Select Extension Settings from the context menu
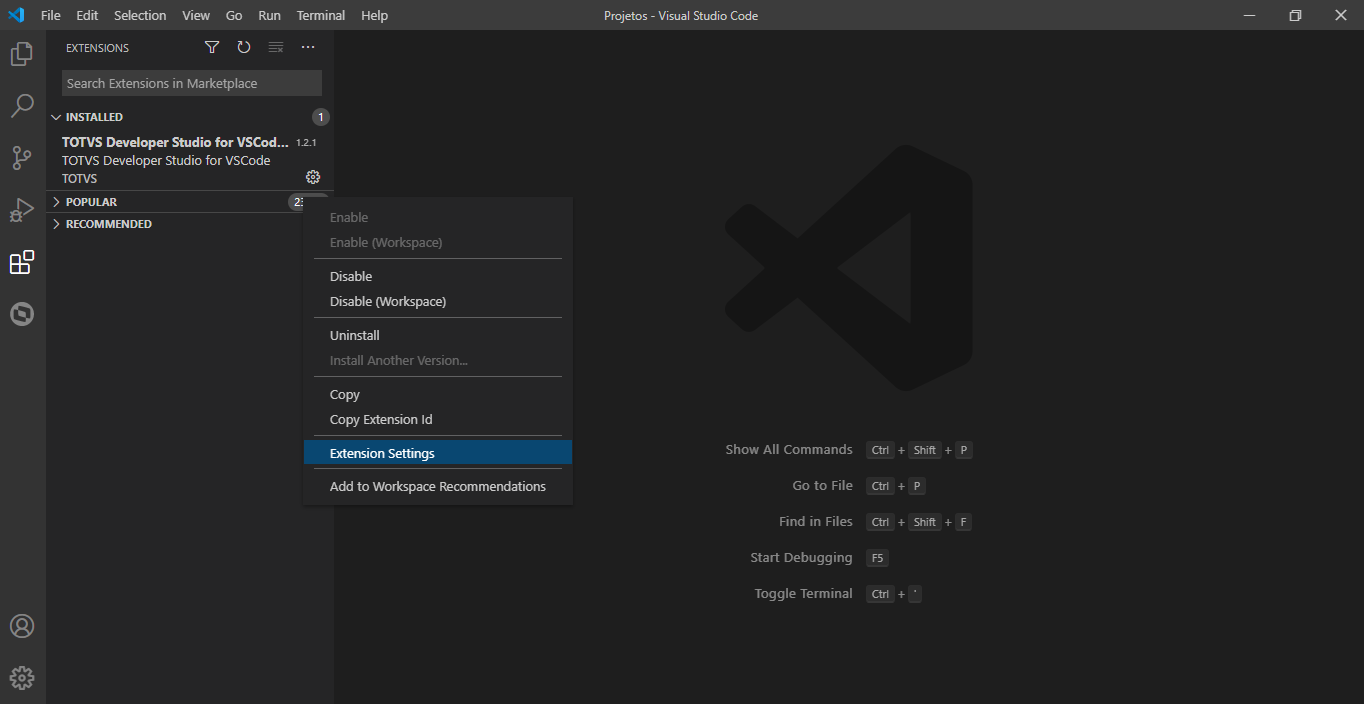1364x704 pixels. [x=382, y=453]
